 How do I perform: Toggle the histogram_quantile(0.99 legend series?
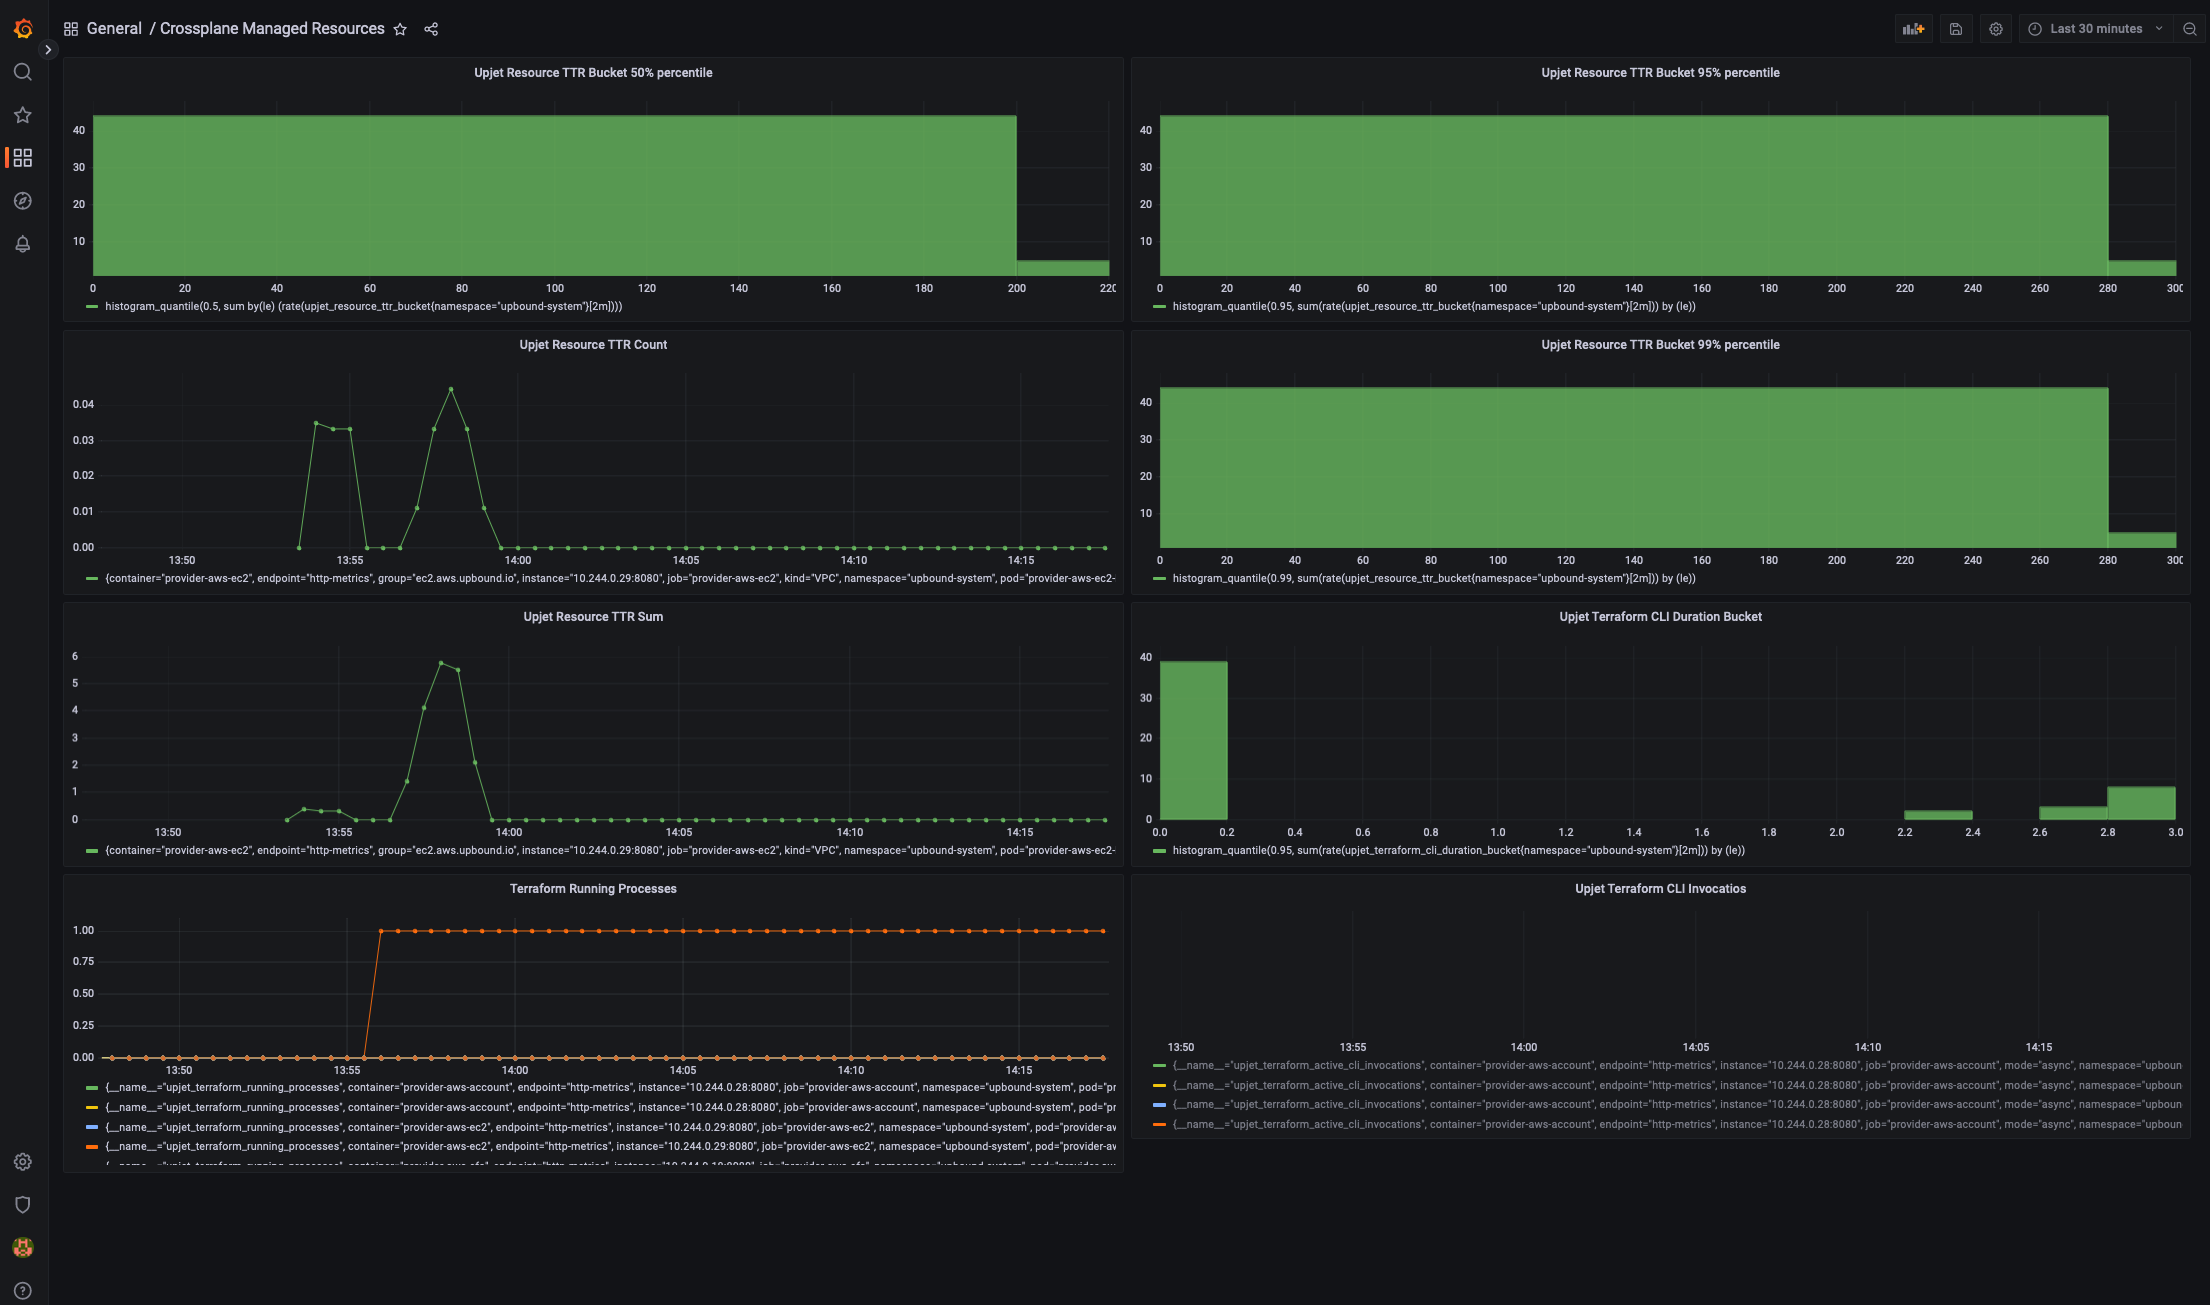pyautogui.click(x=1434, y=579)
